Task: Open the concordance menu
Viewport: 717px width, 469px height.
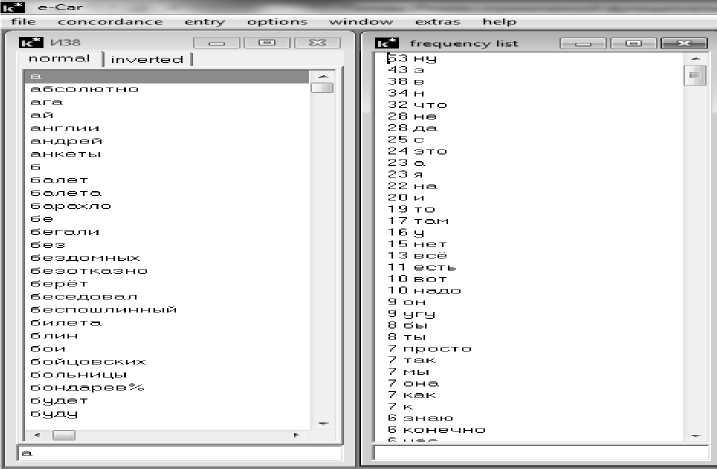Action: click(x=110, y=22)
